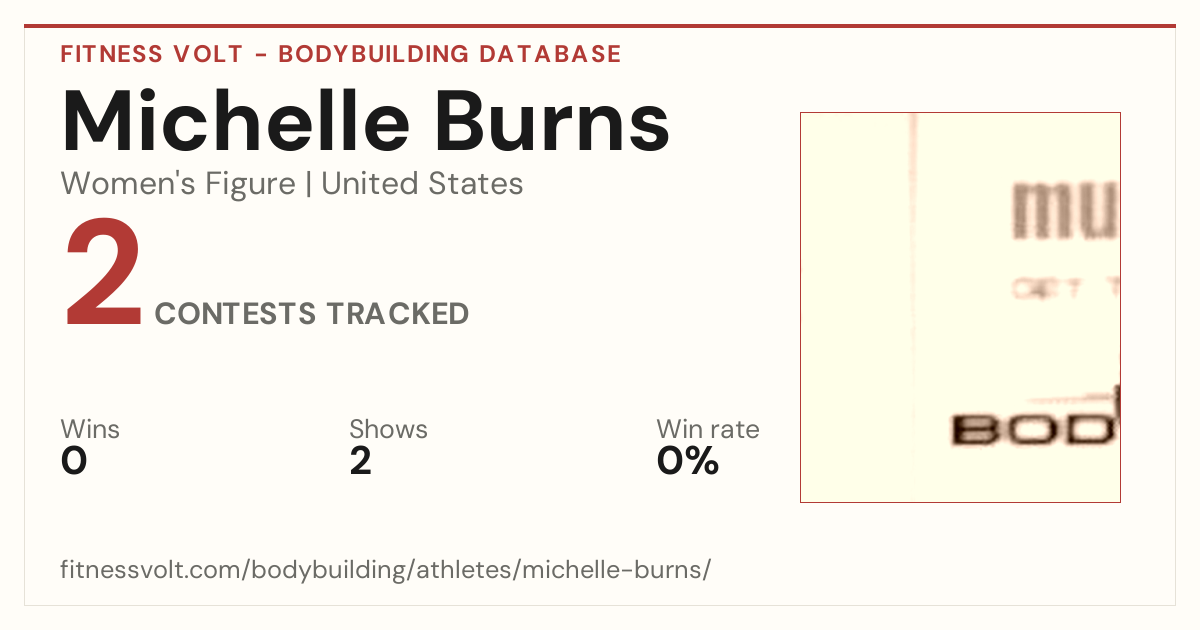
Task: Click the Wins value of 0
Action: coord(74,461)
